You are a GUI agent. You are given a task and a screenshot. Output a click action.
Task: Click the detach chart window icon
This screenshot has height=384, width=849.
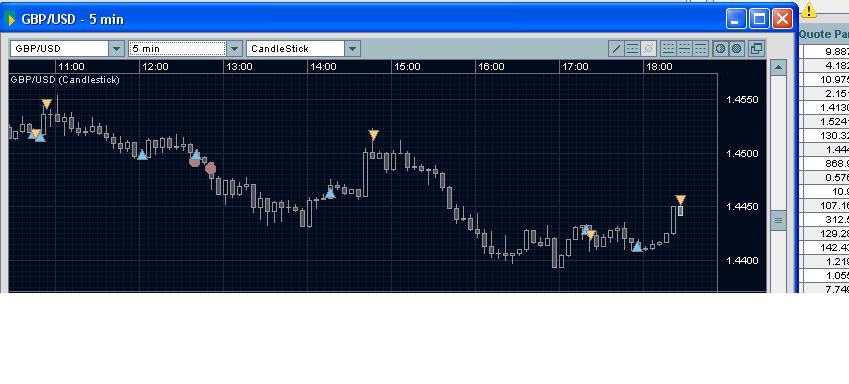[756, 49]
